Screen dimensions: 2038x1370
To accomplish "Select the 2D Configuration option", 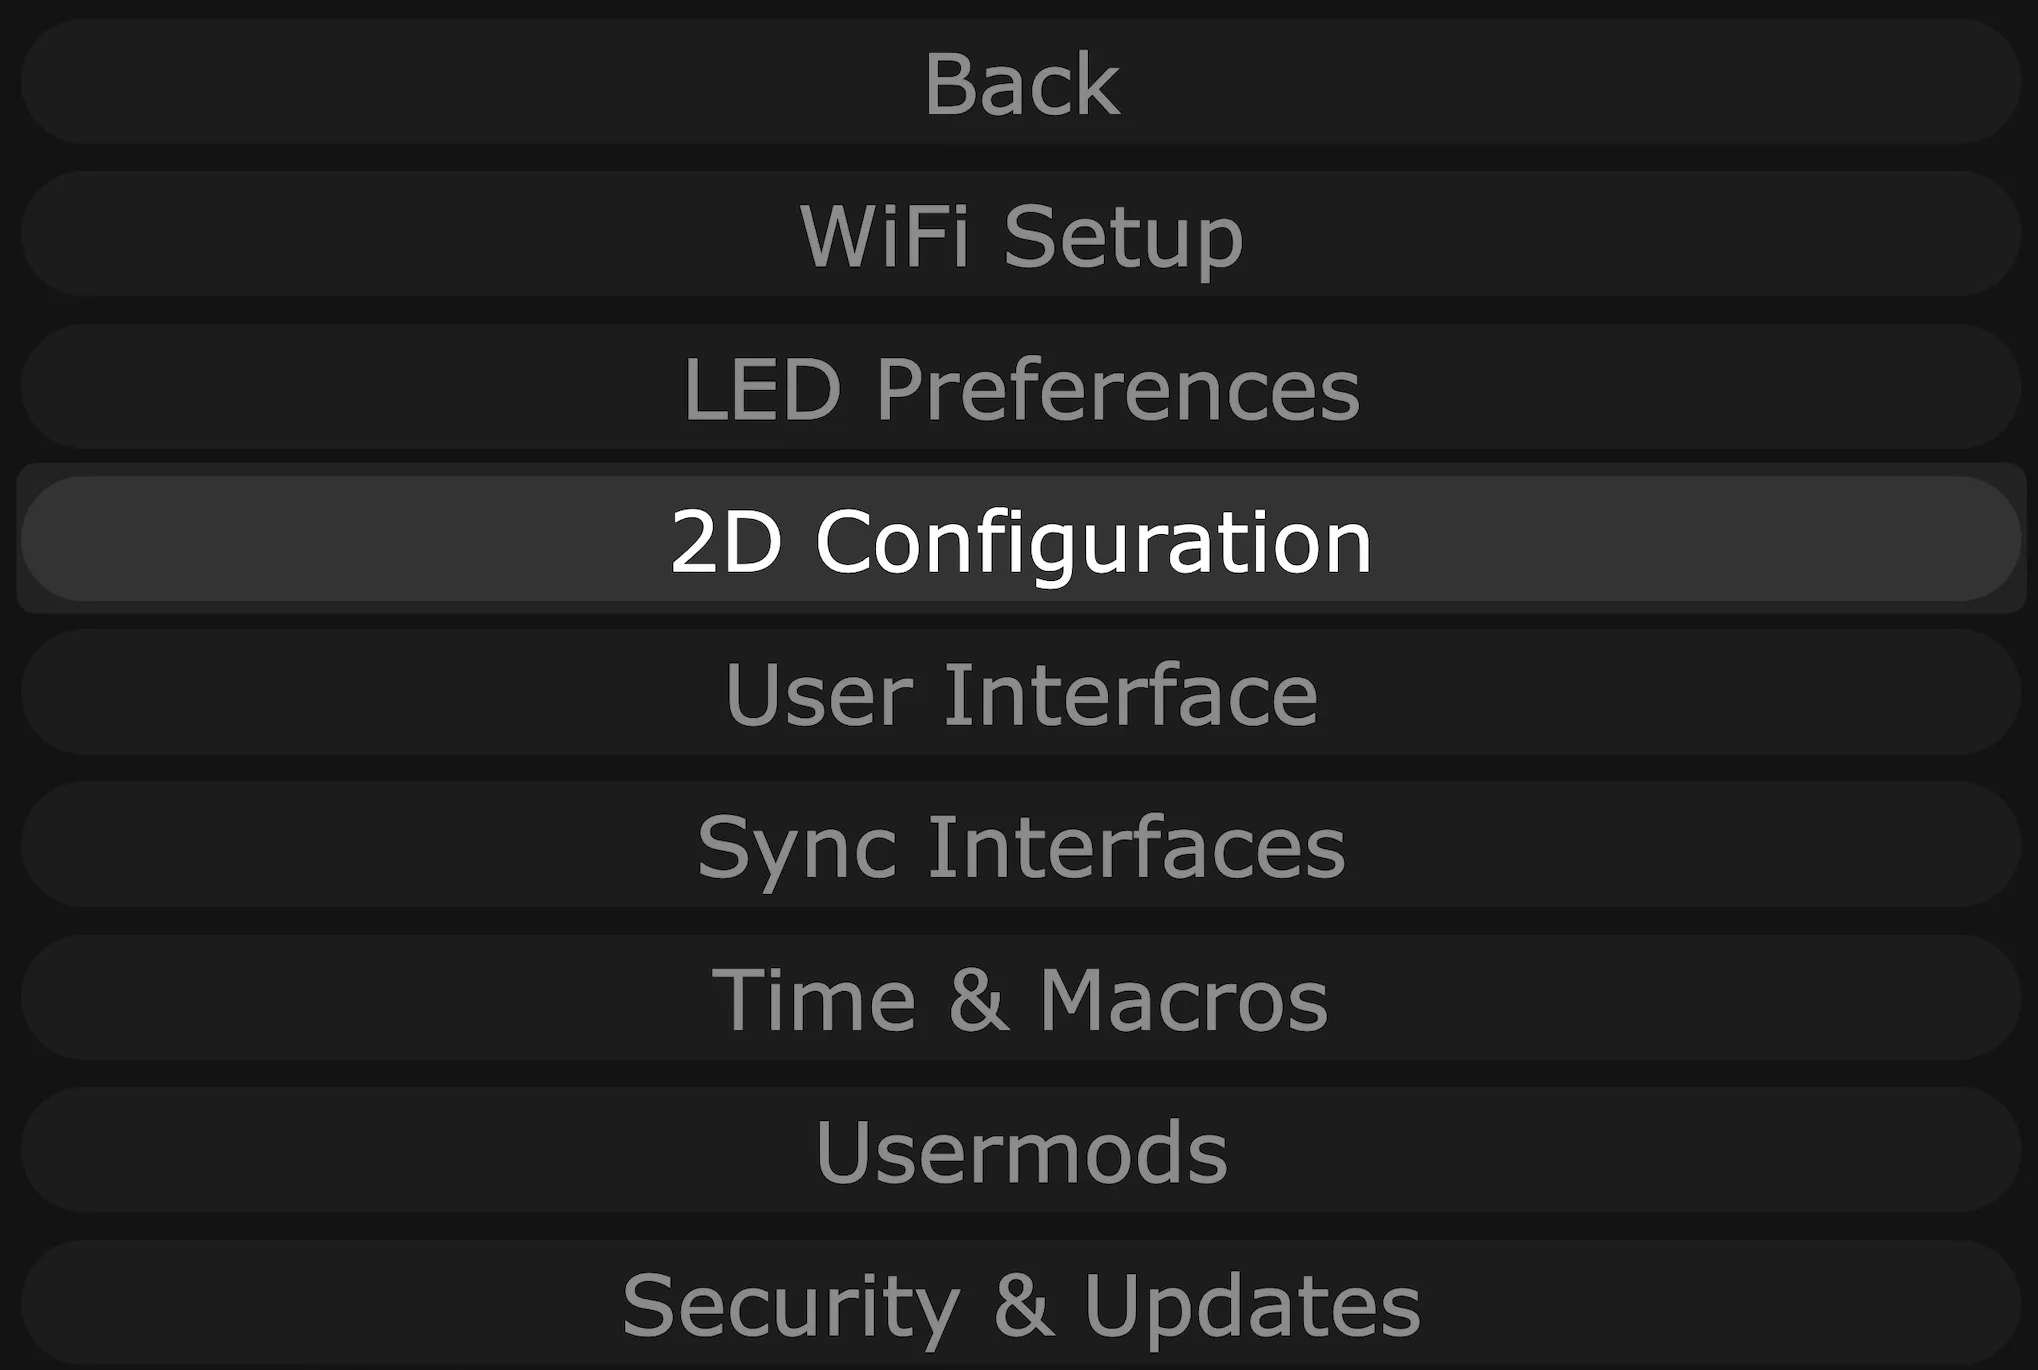I will (1020, 540).
